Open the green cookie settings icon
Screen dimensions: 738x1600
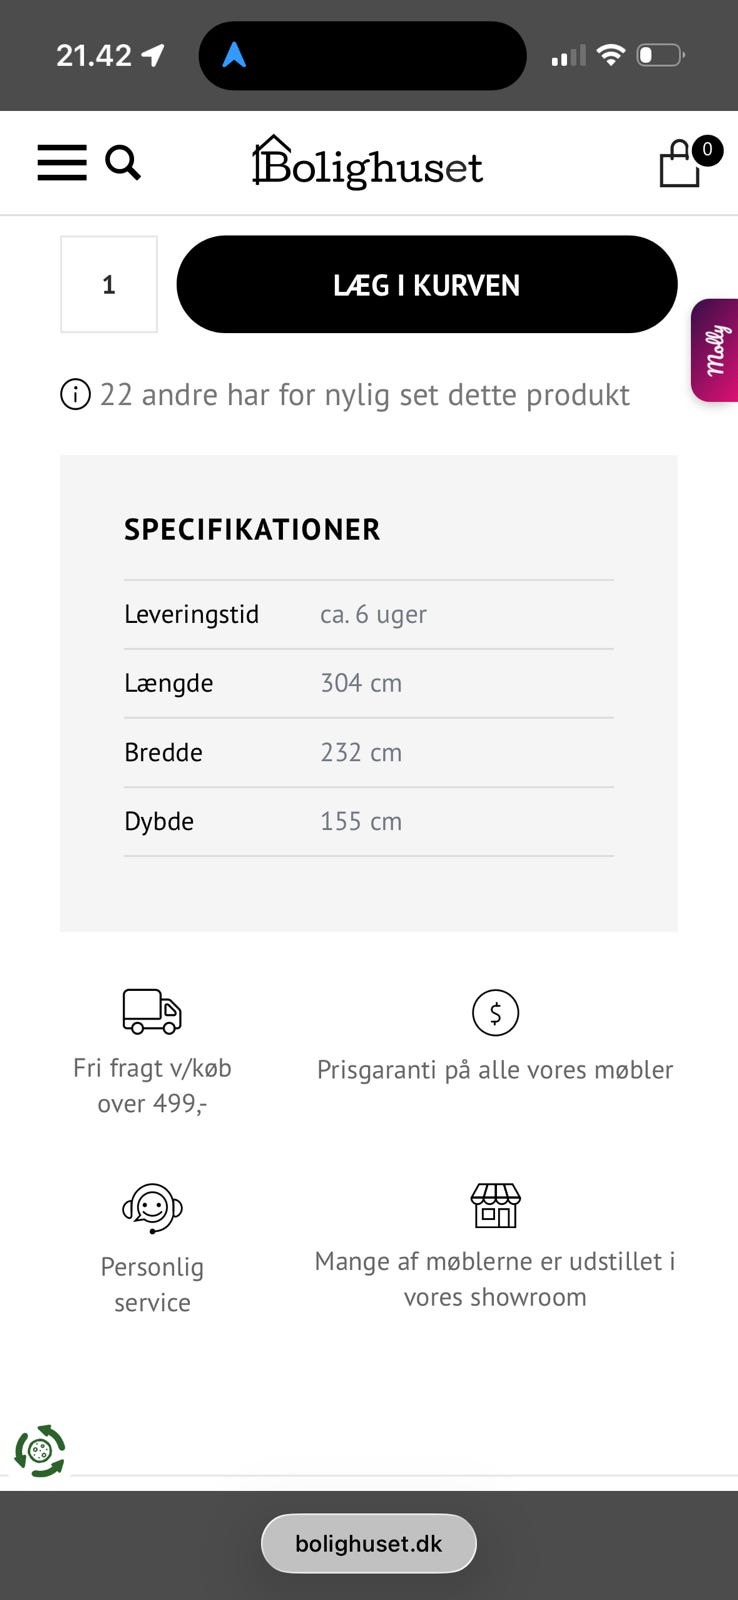point(40,1450)
